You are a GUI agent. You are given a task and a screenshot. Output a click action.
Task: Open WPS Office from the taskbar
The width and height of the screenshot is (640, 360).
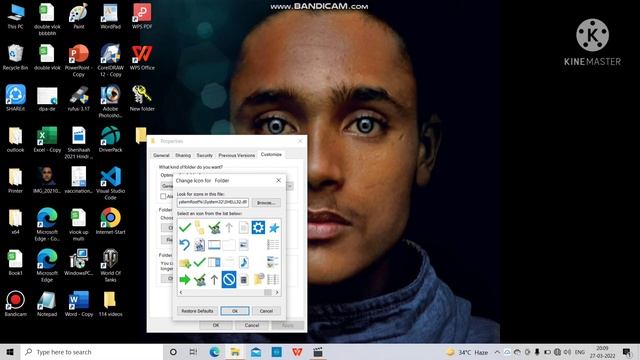tap(297, 352)
